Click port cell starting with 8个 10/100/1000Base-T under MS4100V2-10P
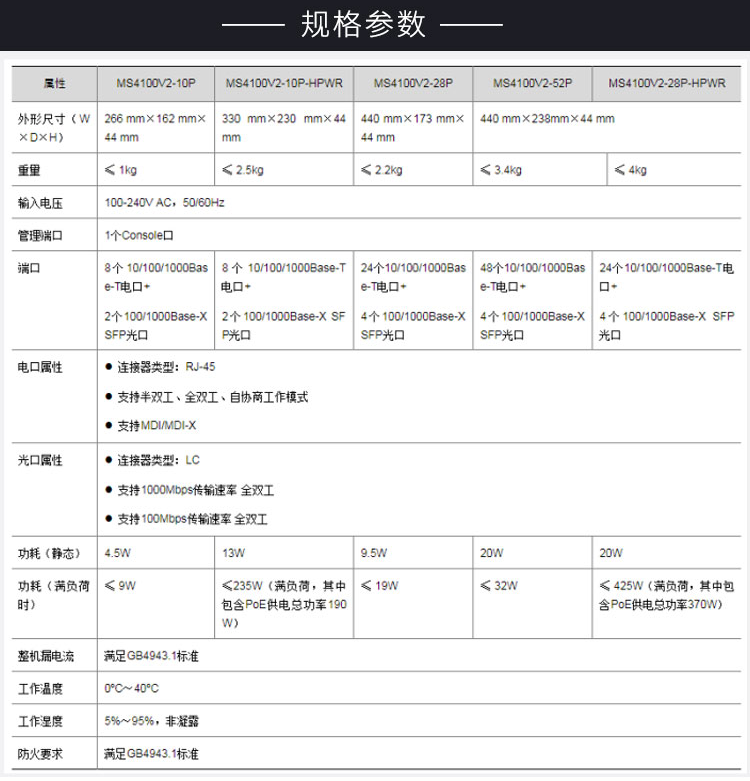The width and height of the screenshot is (750, 781). [x=156, y=277]
